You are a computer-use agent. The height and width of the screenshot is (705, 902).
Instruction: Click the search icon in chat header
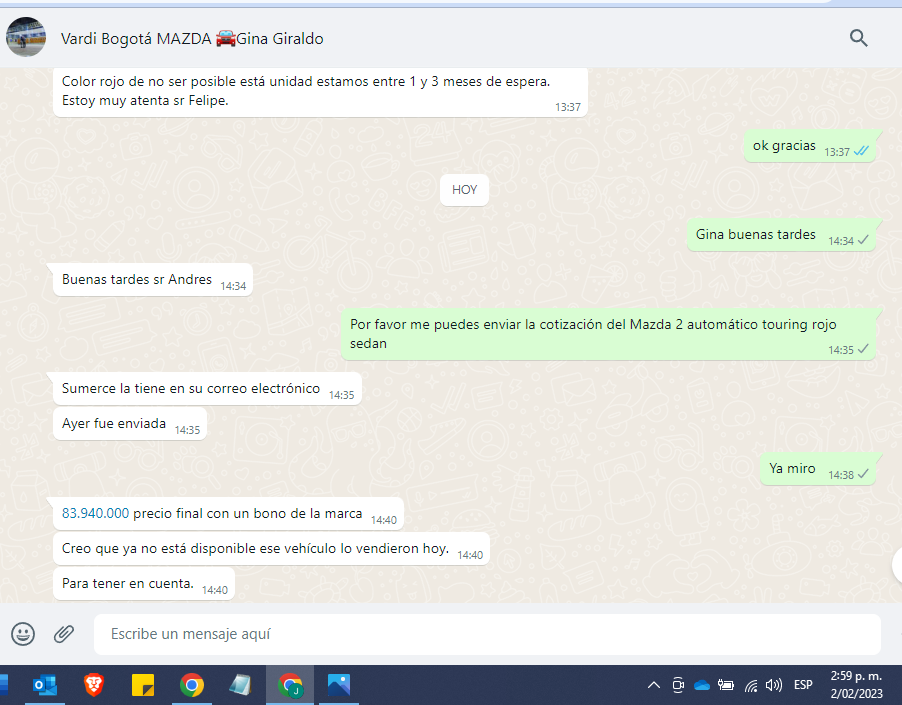[858, 38]
